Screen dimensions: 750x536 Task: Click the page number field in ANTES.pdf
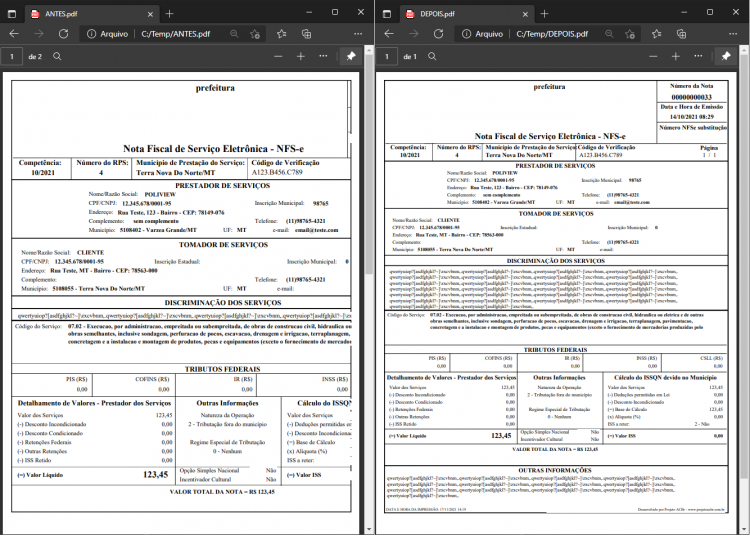12,56
